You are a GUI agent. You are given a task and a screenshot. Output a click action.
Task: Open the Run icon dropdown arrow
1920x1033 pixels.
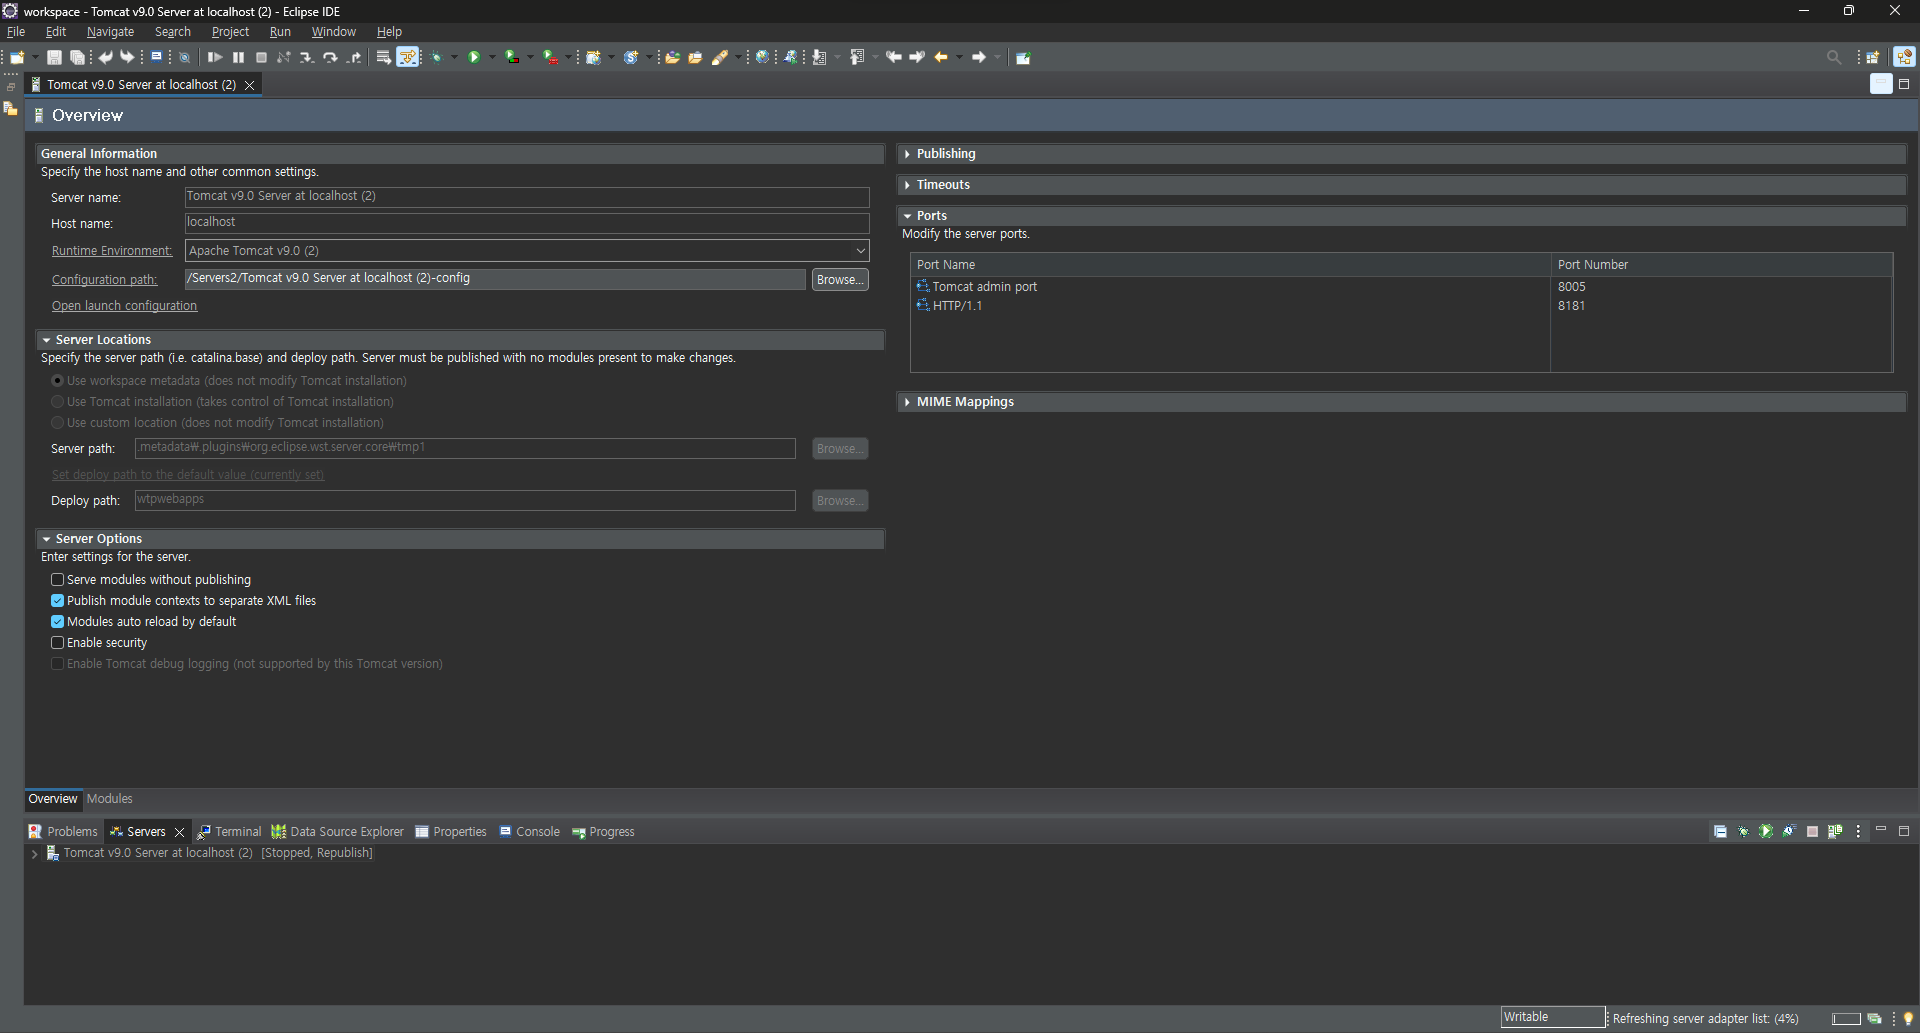pos(492,57)
